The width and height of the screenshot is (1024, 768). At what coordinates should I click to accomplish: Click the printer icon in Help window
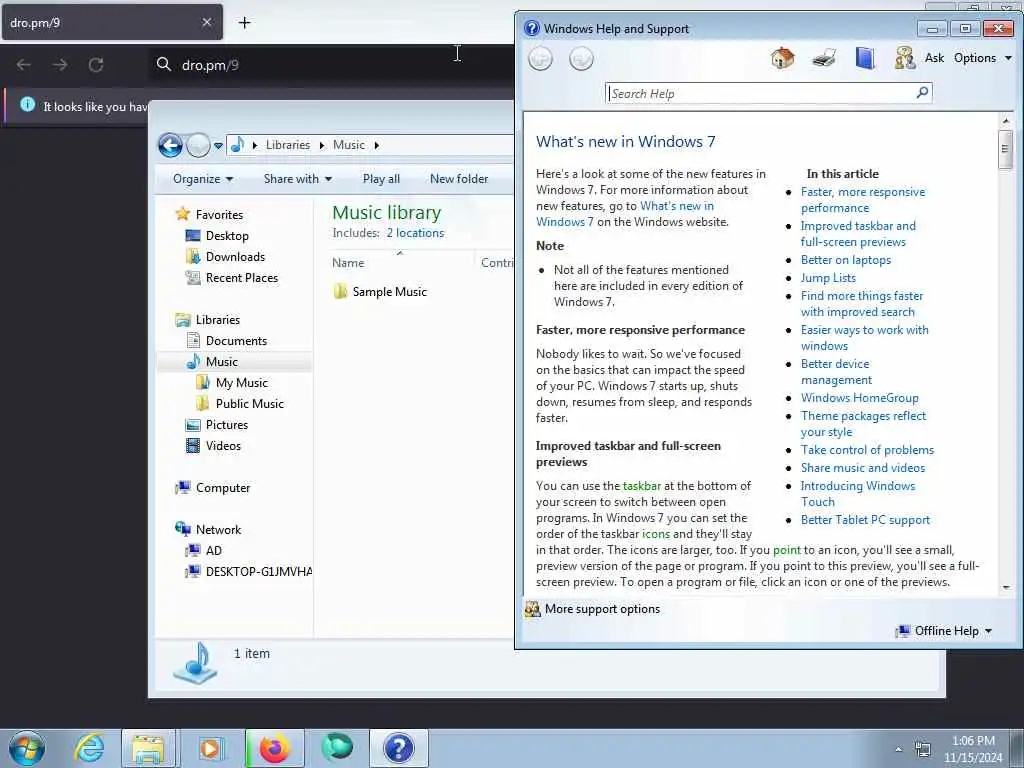[x=824, y=58]
